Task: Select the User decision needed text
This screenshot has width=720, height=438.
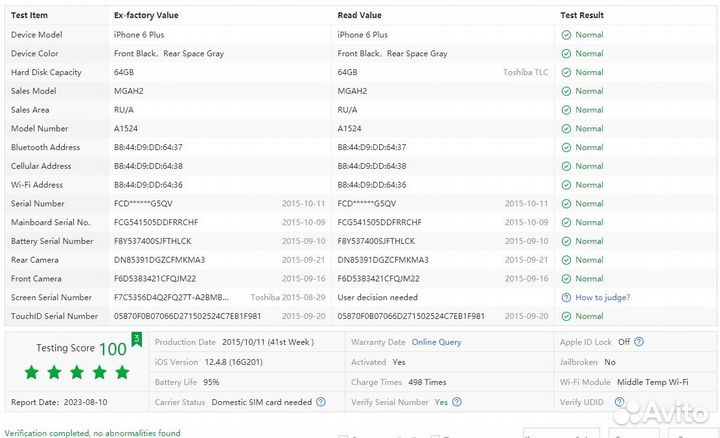Action: click(377, 298)
